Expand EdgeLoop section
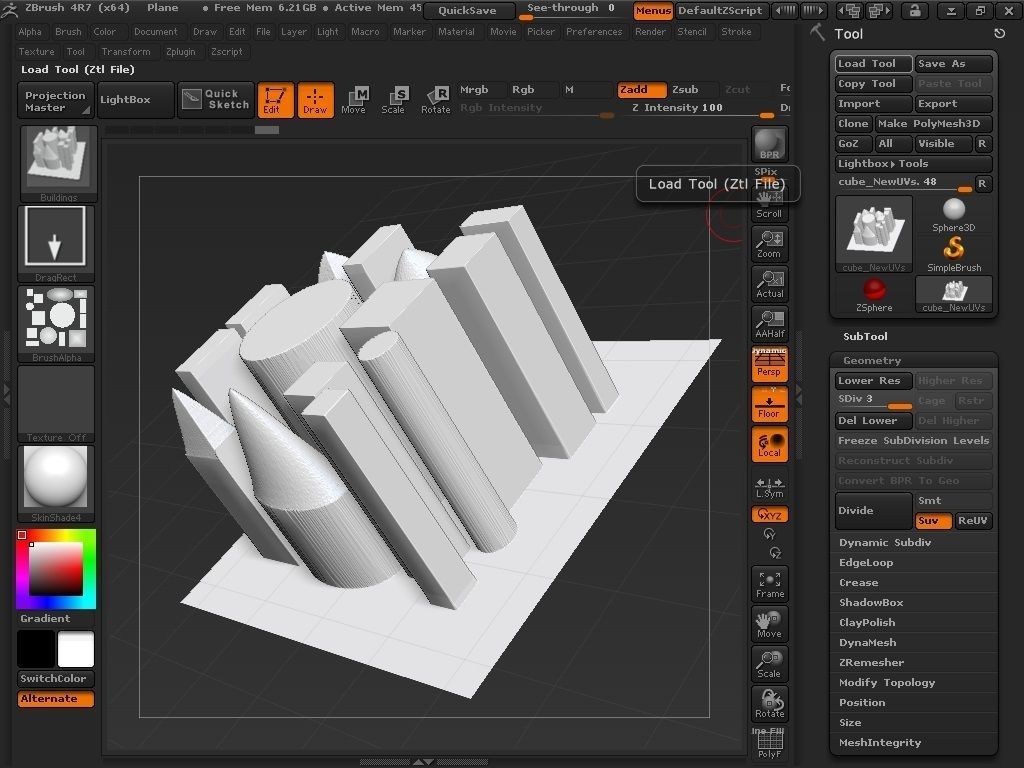 click(x=866, y=563)
